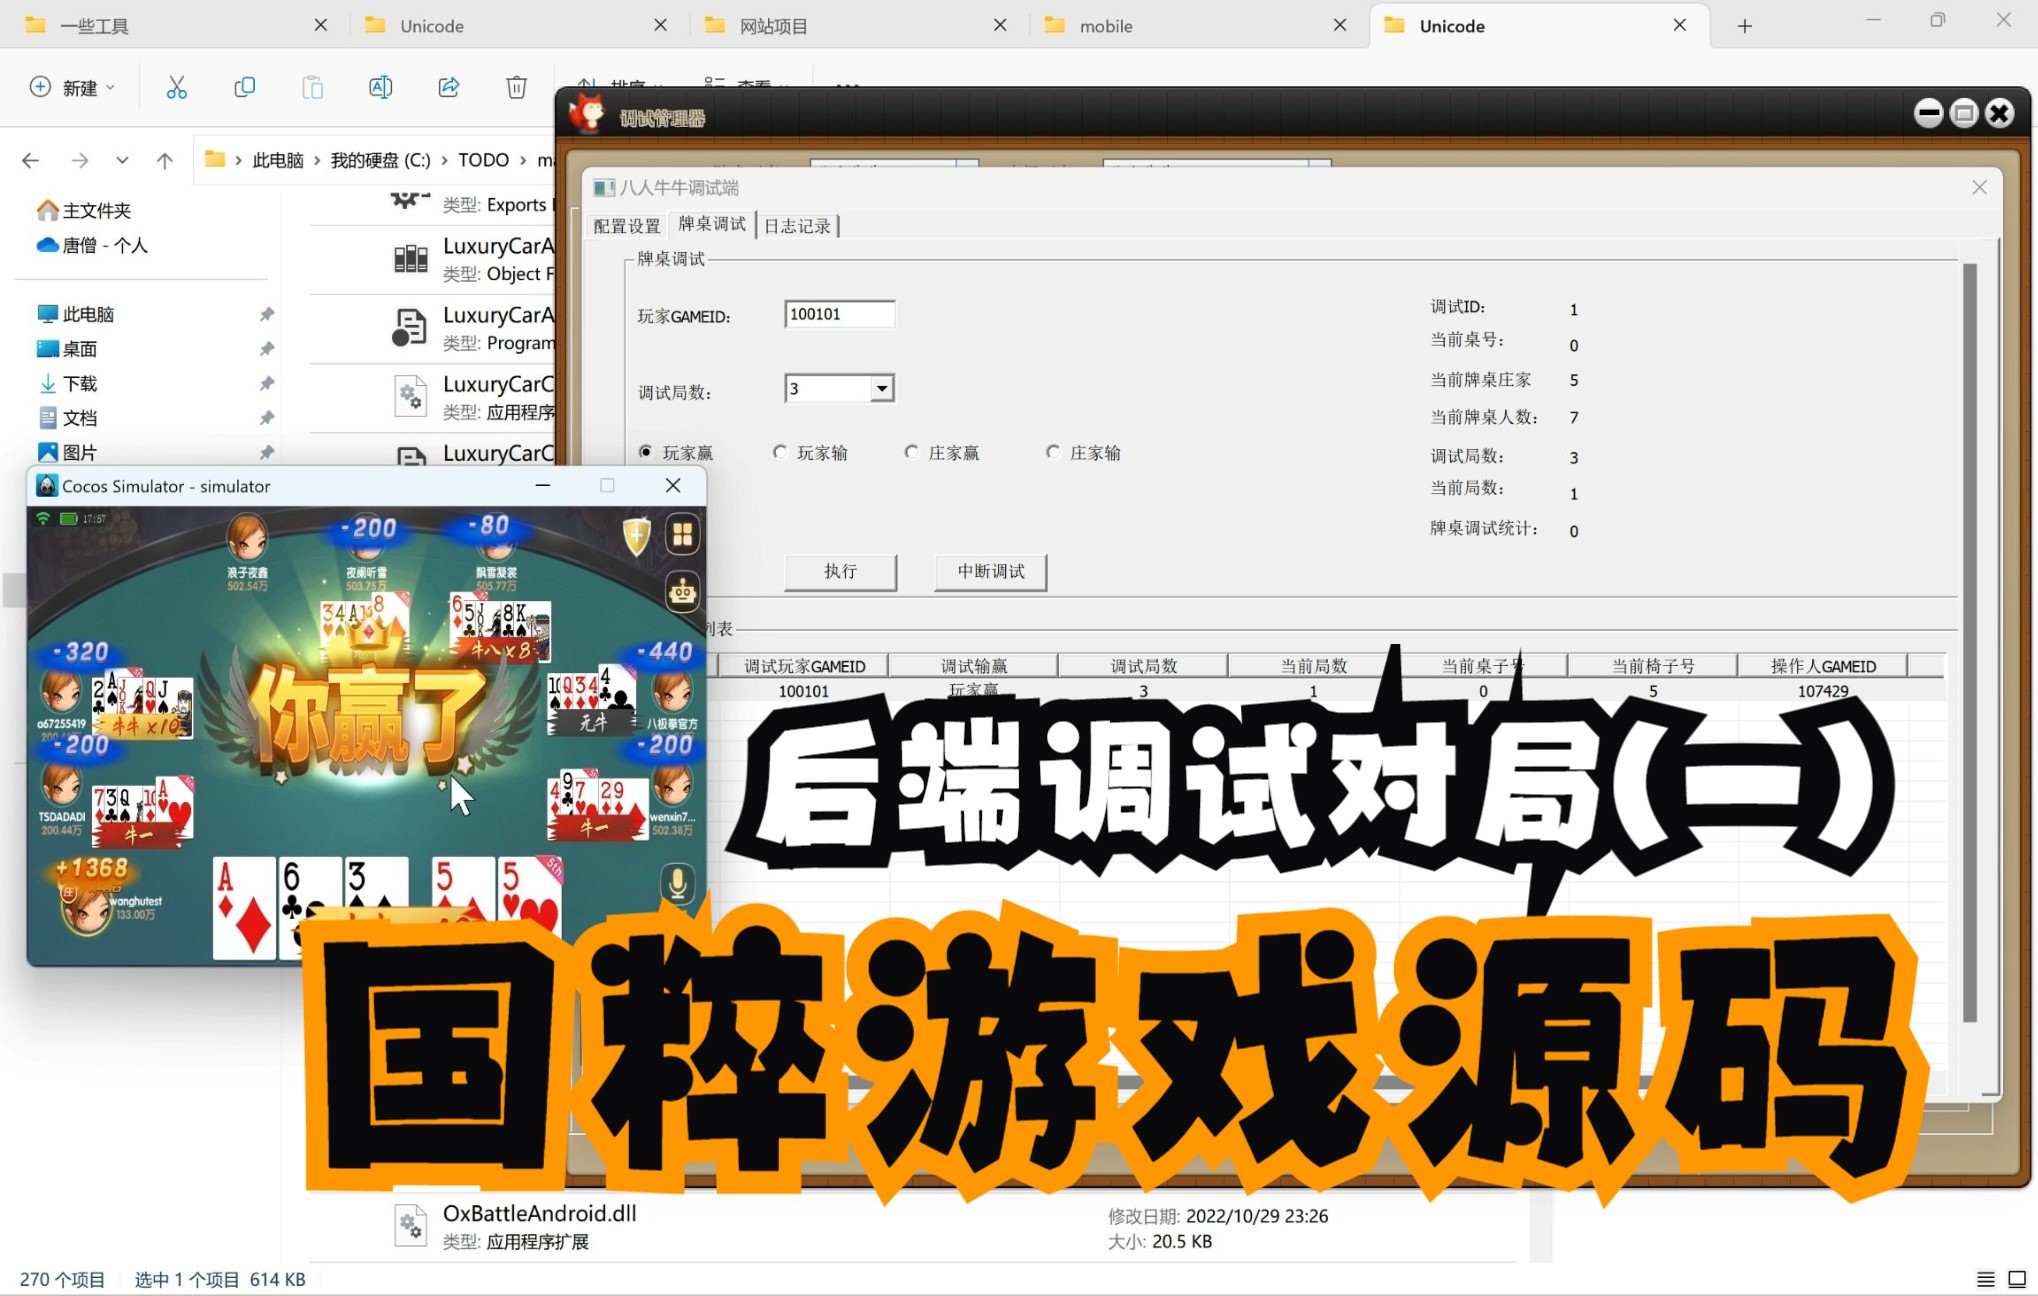The height and width of the screenshot is (1296, 2038).
Task: Click the 中断调试 button
Action: click(990, 571)
